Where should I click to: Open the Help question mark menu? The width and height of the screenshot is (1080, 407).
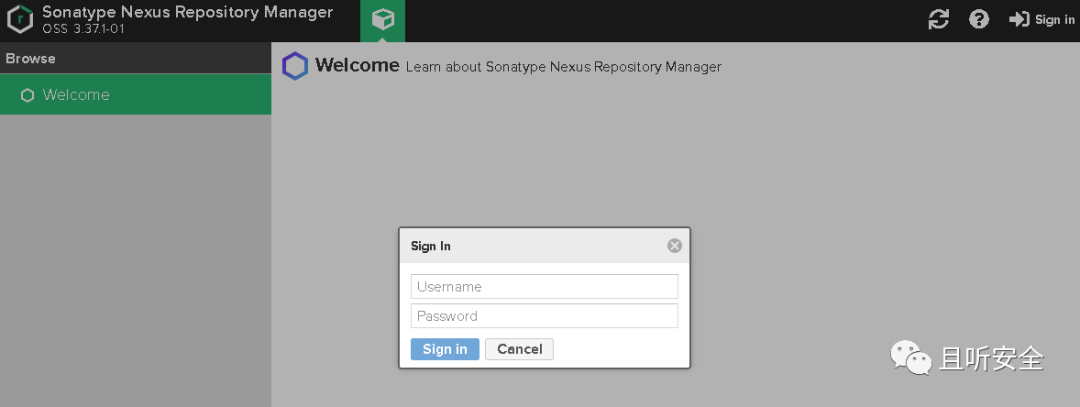(x=979, y=19)
